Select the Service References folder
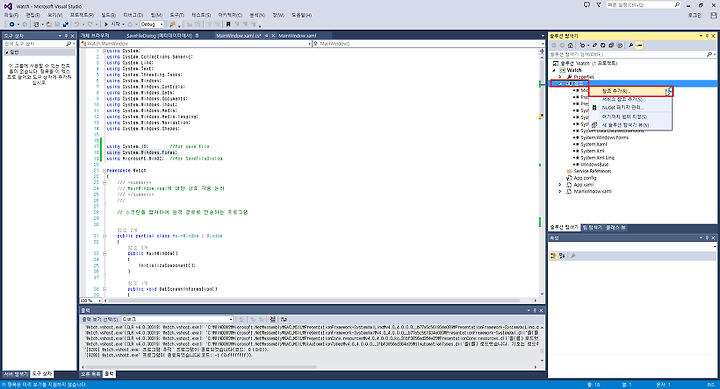The width and height of the screenshot is (720, 389). 592,171
